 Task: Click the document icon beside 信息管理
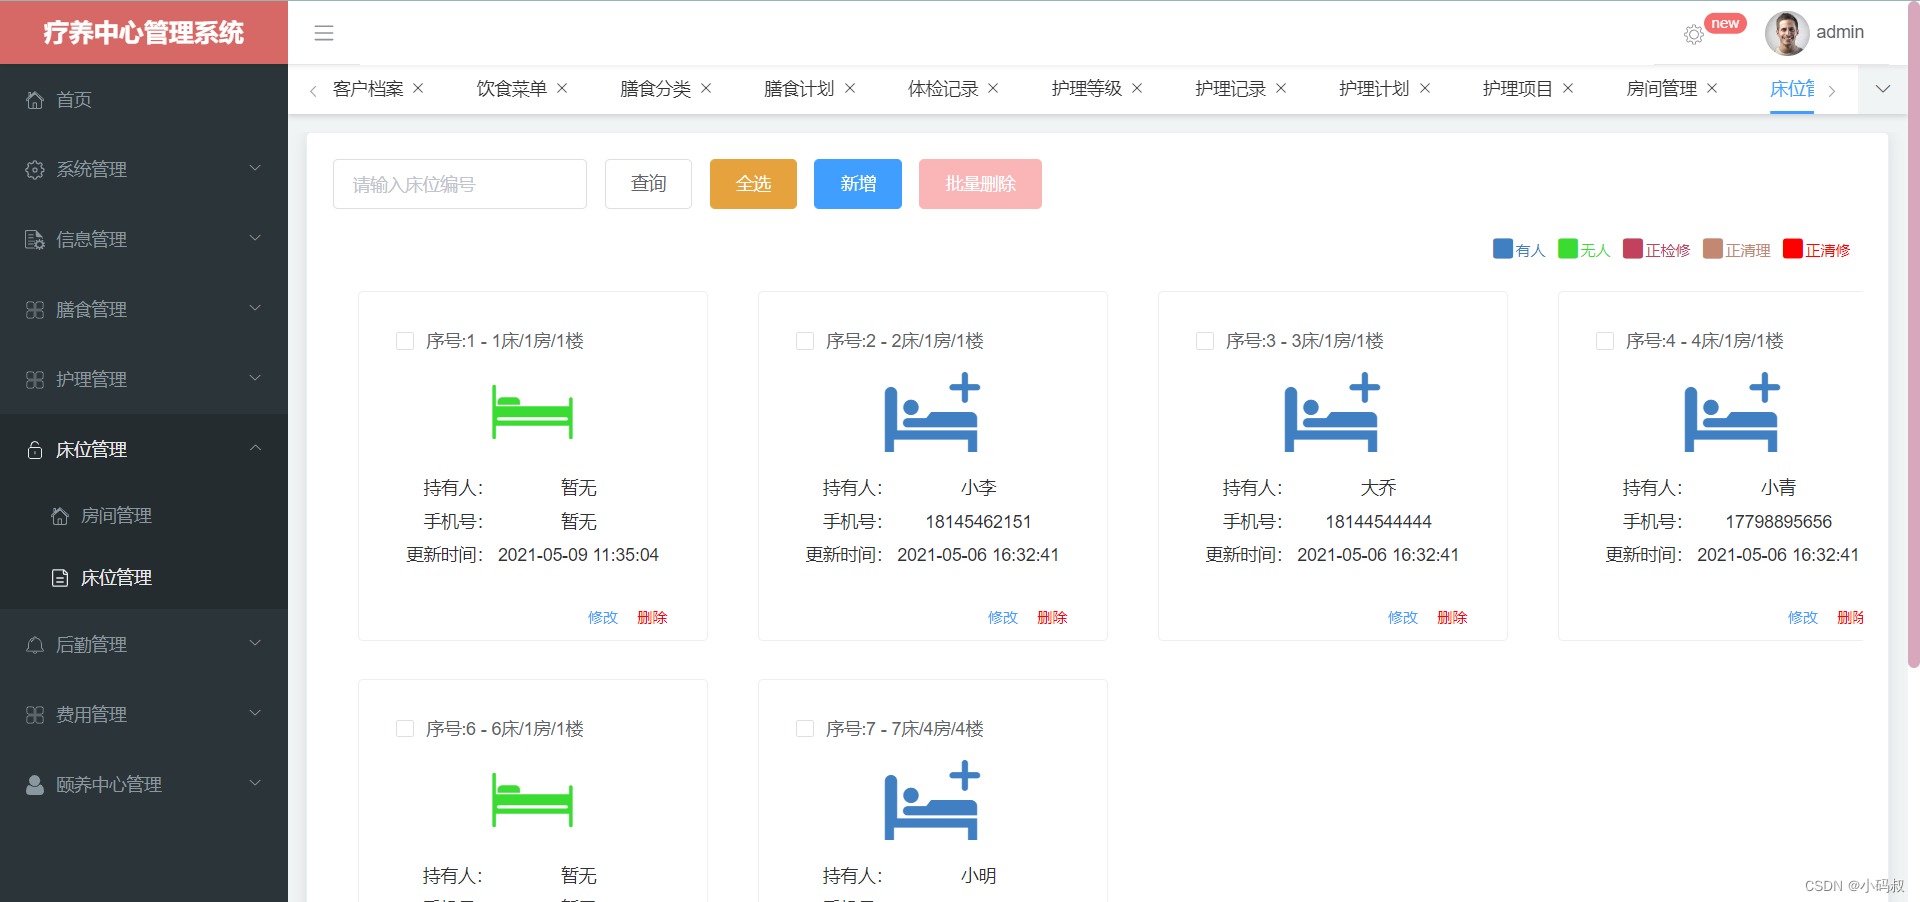35,240
